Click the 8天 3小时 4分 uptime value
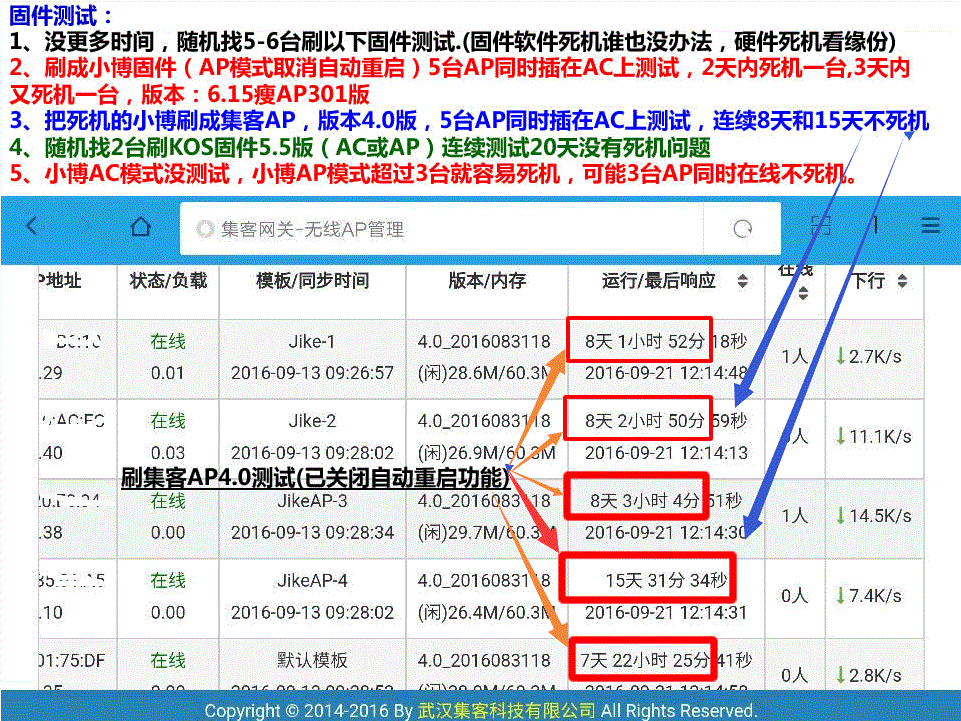Screen dimensions: 961x721 [644, 501]
